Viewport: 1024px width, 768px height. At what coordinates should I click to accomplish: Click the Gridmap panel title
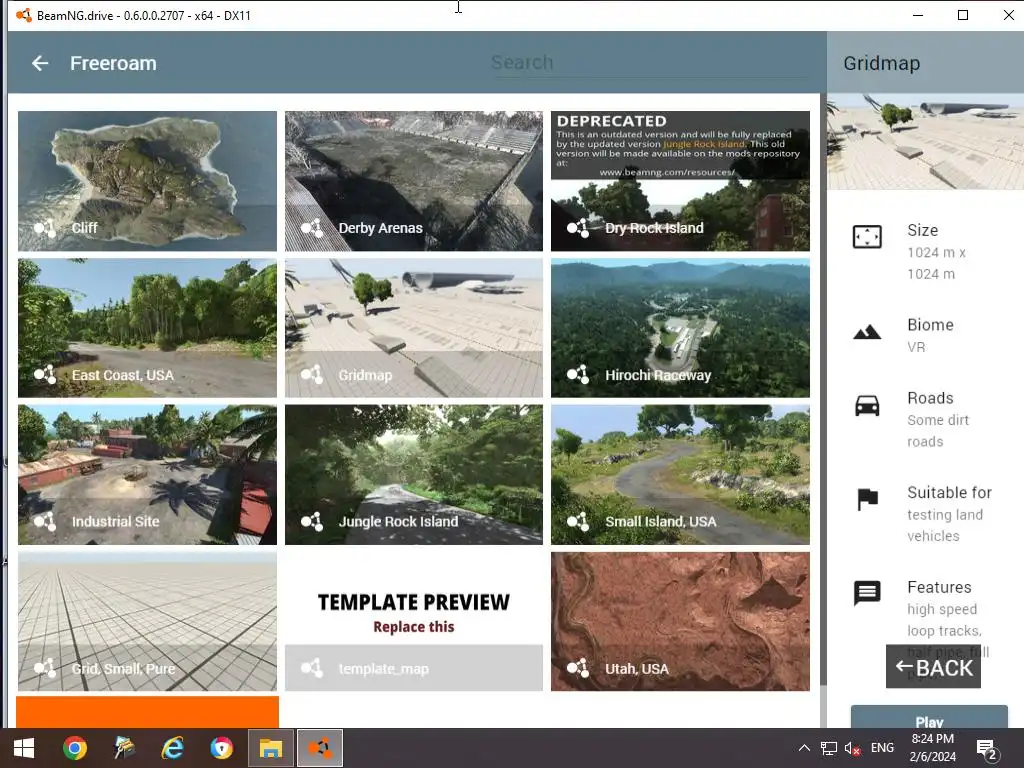[x=882, y=63]
